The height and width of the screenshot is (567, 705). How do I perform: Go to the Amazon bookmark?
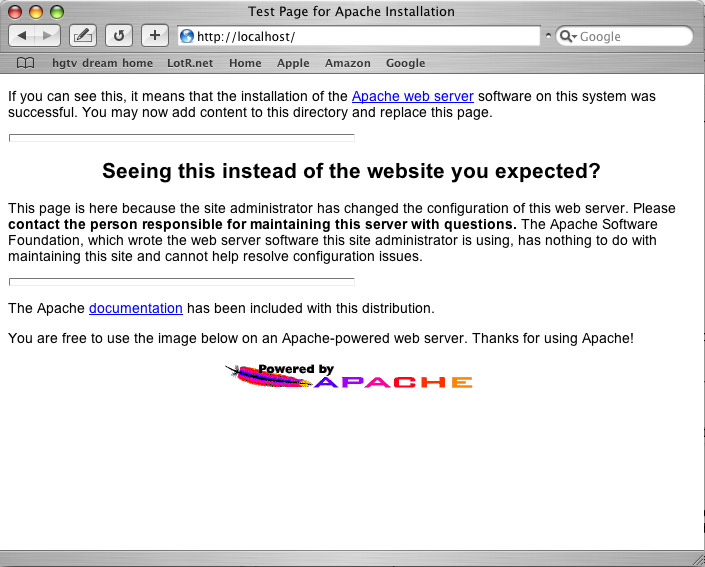click(x=347, y=63)
